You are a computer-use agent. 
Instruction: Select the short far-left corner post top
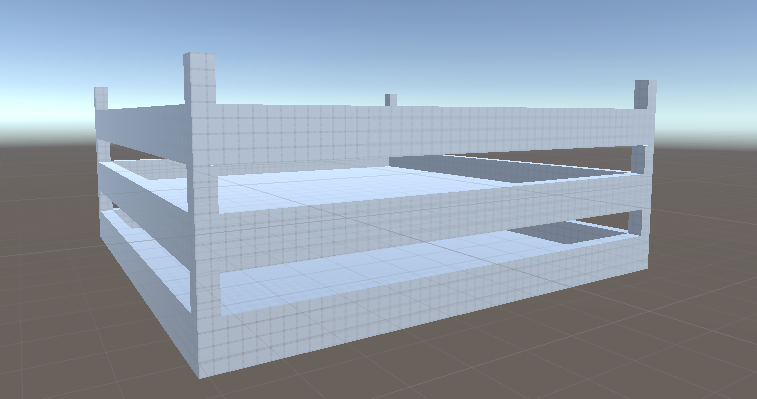(x=101, y=99)
